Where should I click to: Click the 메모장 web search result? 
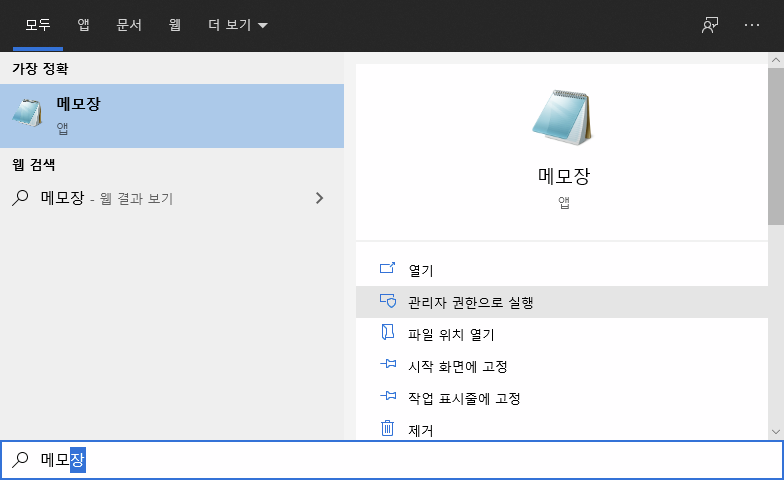click(x=172, y=198)
